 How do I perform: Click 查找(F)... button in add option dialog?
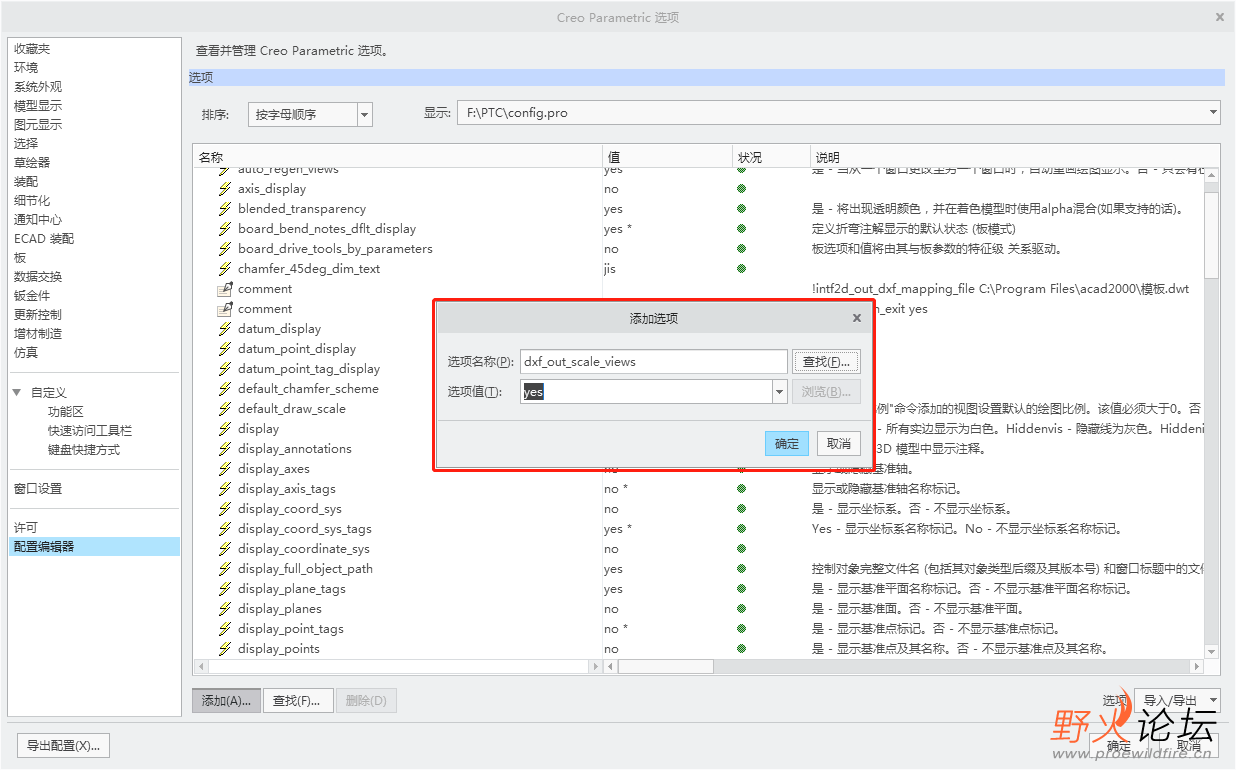[x=827, y=361]
